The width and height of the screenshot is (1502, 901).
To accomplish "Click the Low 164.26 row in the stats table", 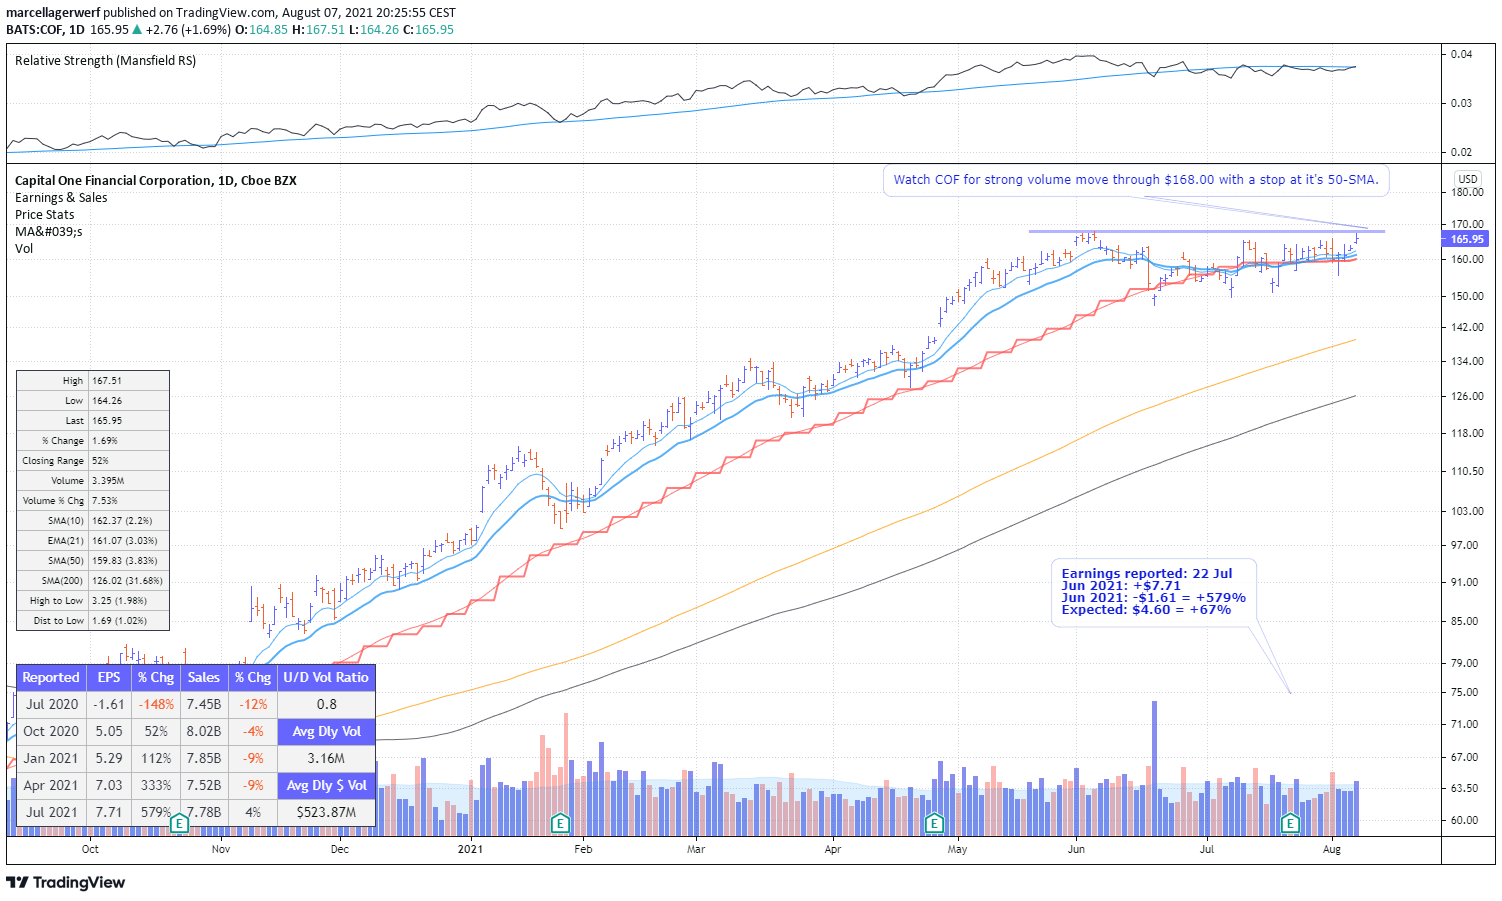I will (93, 401).
